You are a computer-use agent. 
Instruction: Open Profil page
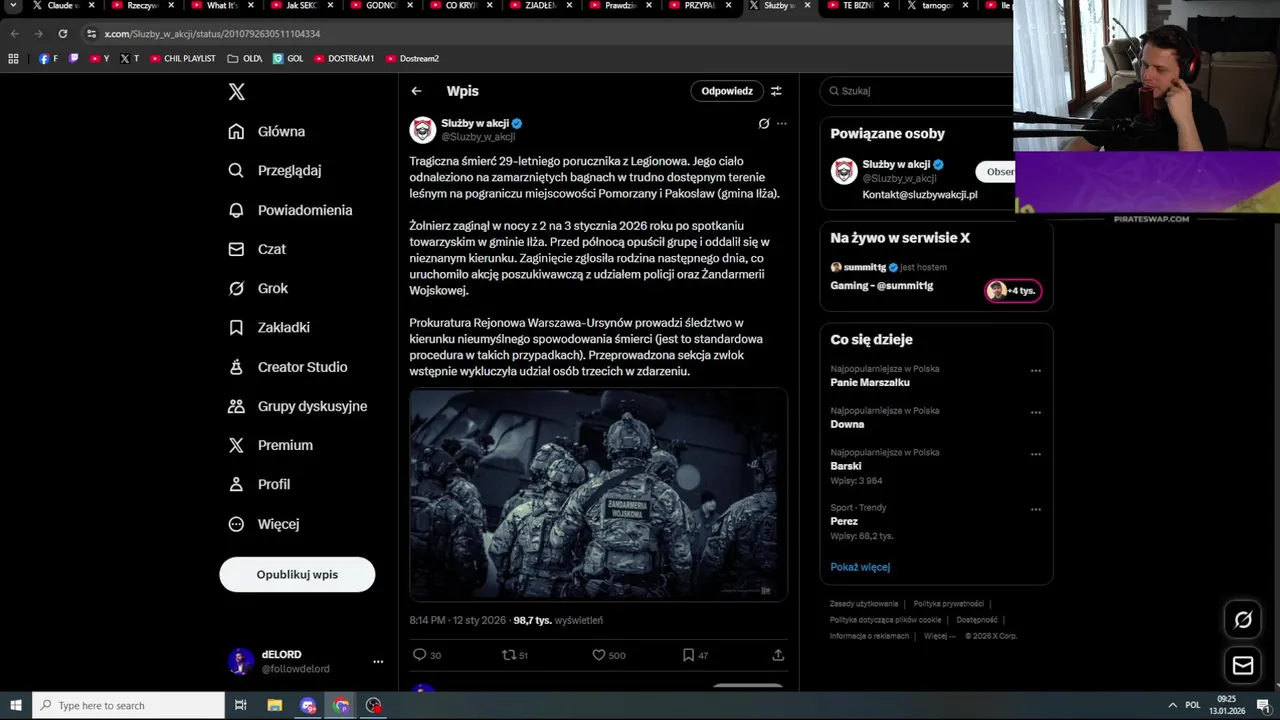pos(259,484)
